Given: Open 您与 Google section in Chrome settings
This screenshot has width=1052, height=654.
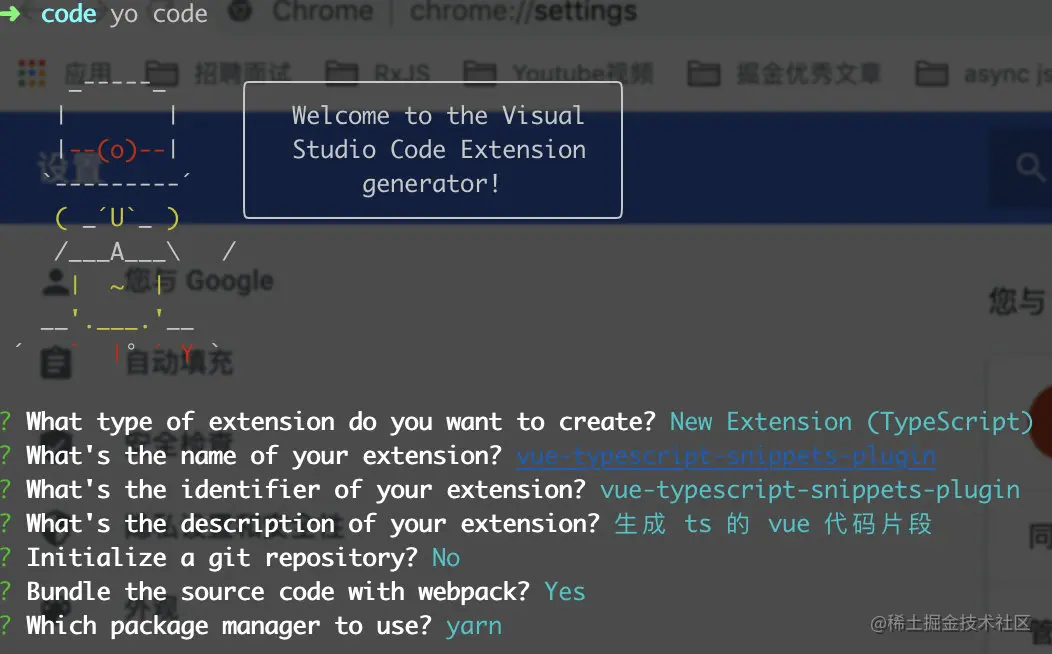Looking at the screenshot, I should pyautogui.click(x=199, y=281).
